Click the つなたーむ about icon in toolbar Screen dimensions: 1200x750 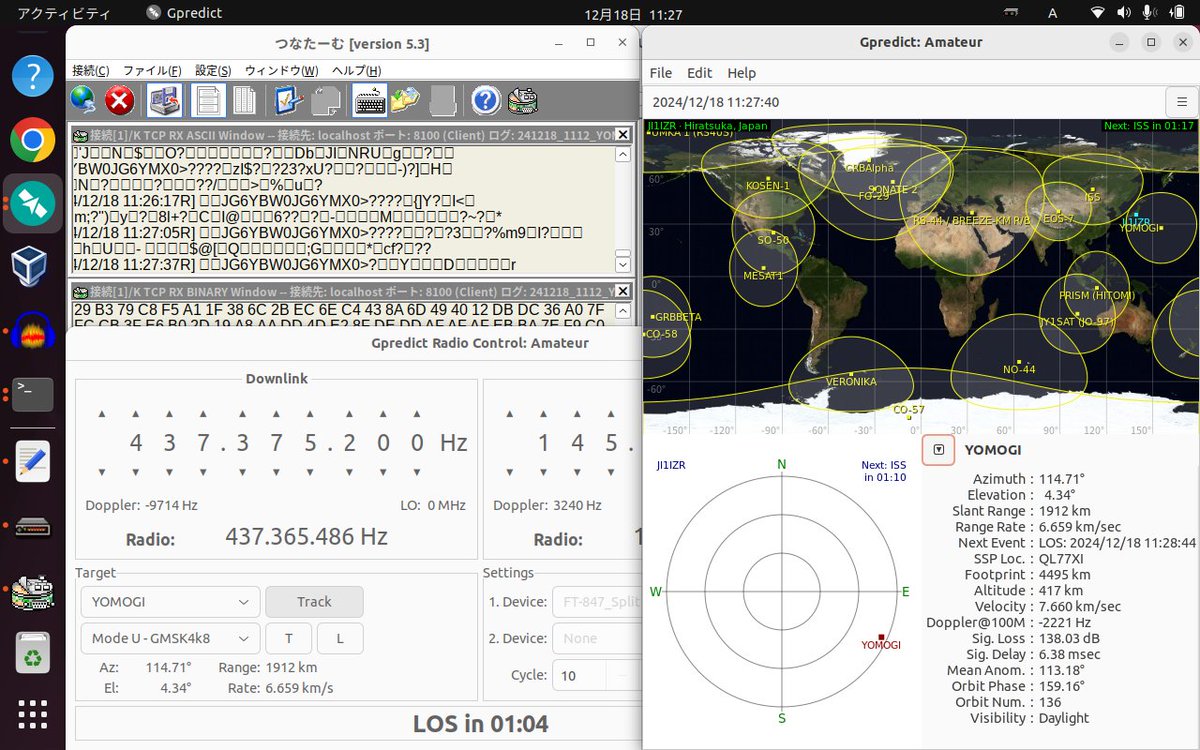click(x=522, y=100)
